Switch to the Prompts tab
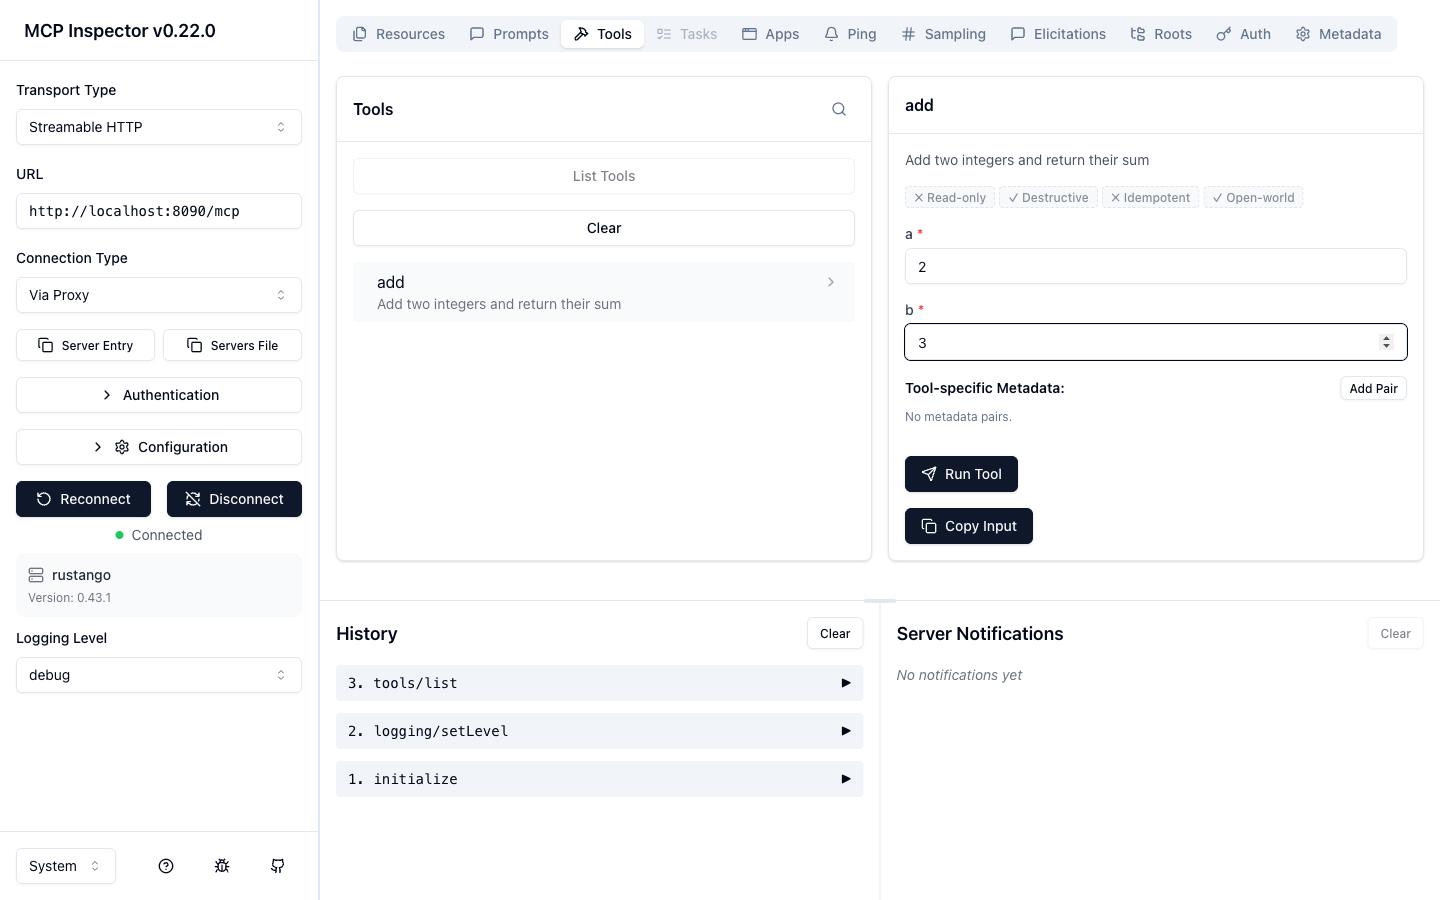Image resolution: width=1440 pixels, height=900 pixels. (509, 34)
